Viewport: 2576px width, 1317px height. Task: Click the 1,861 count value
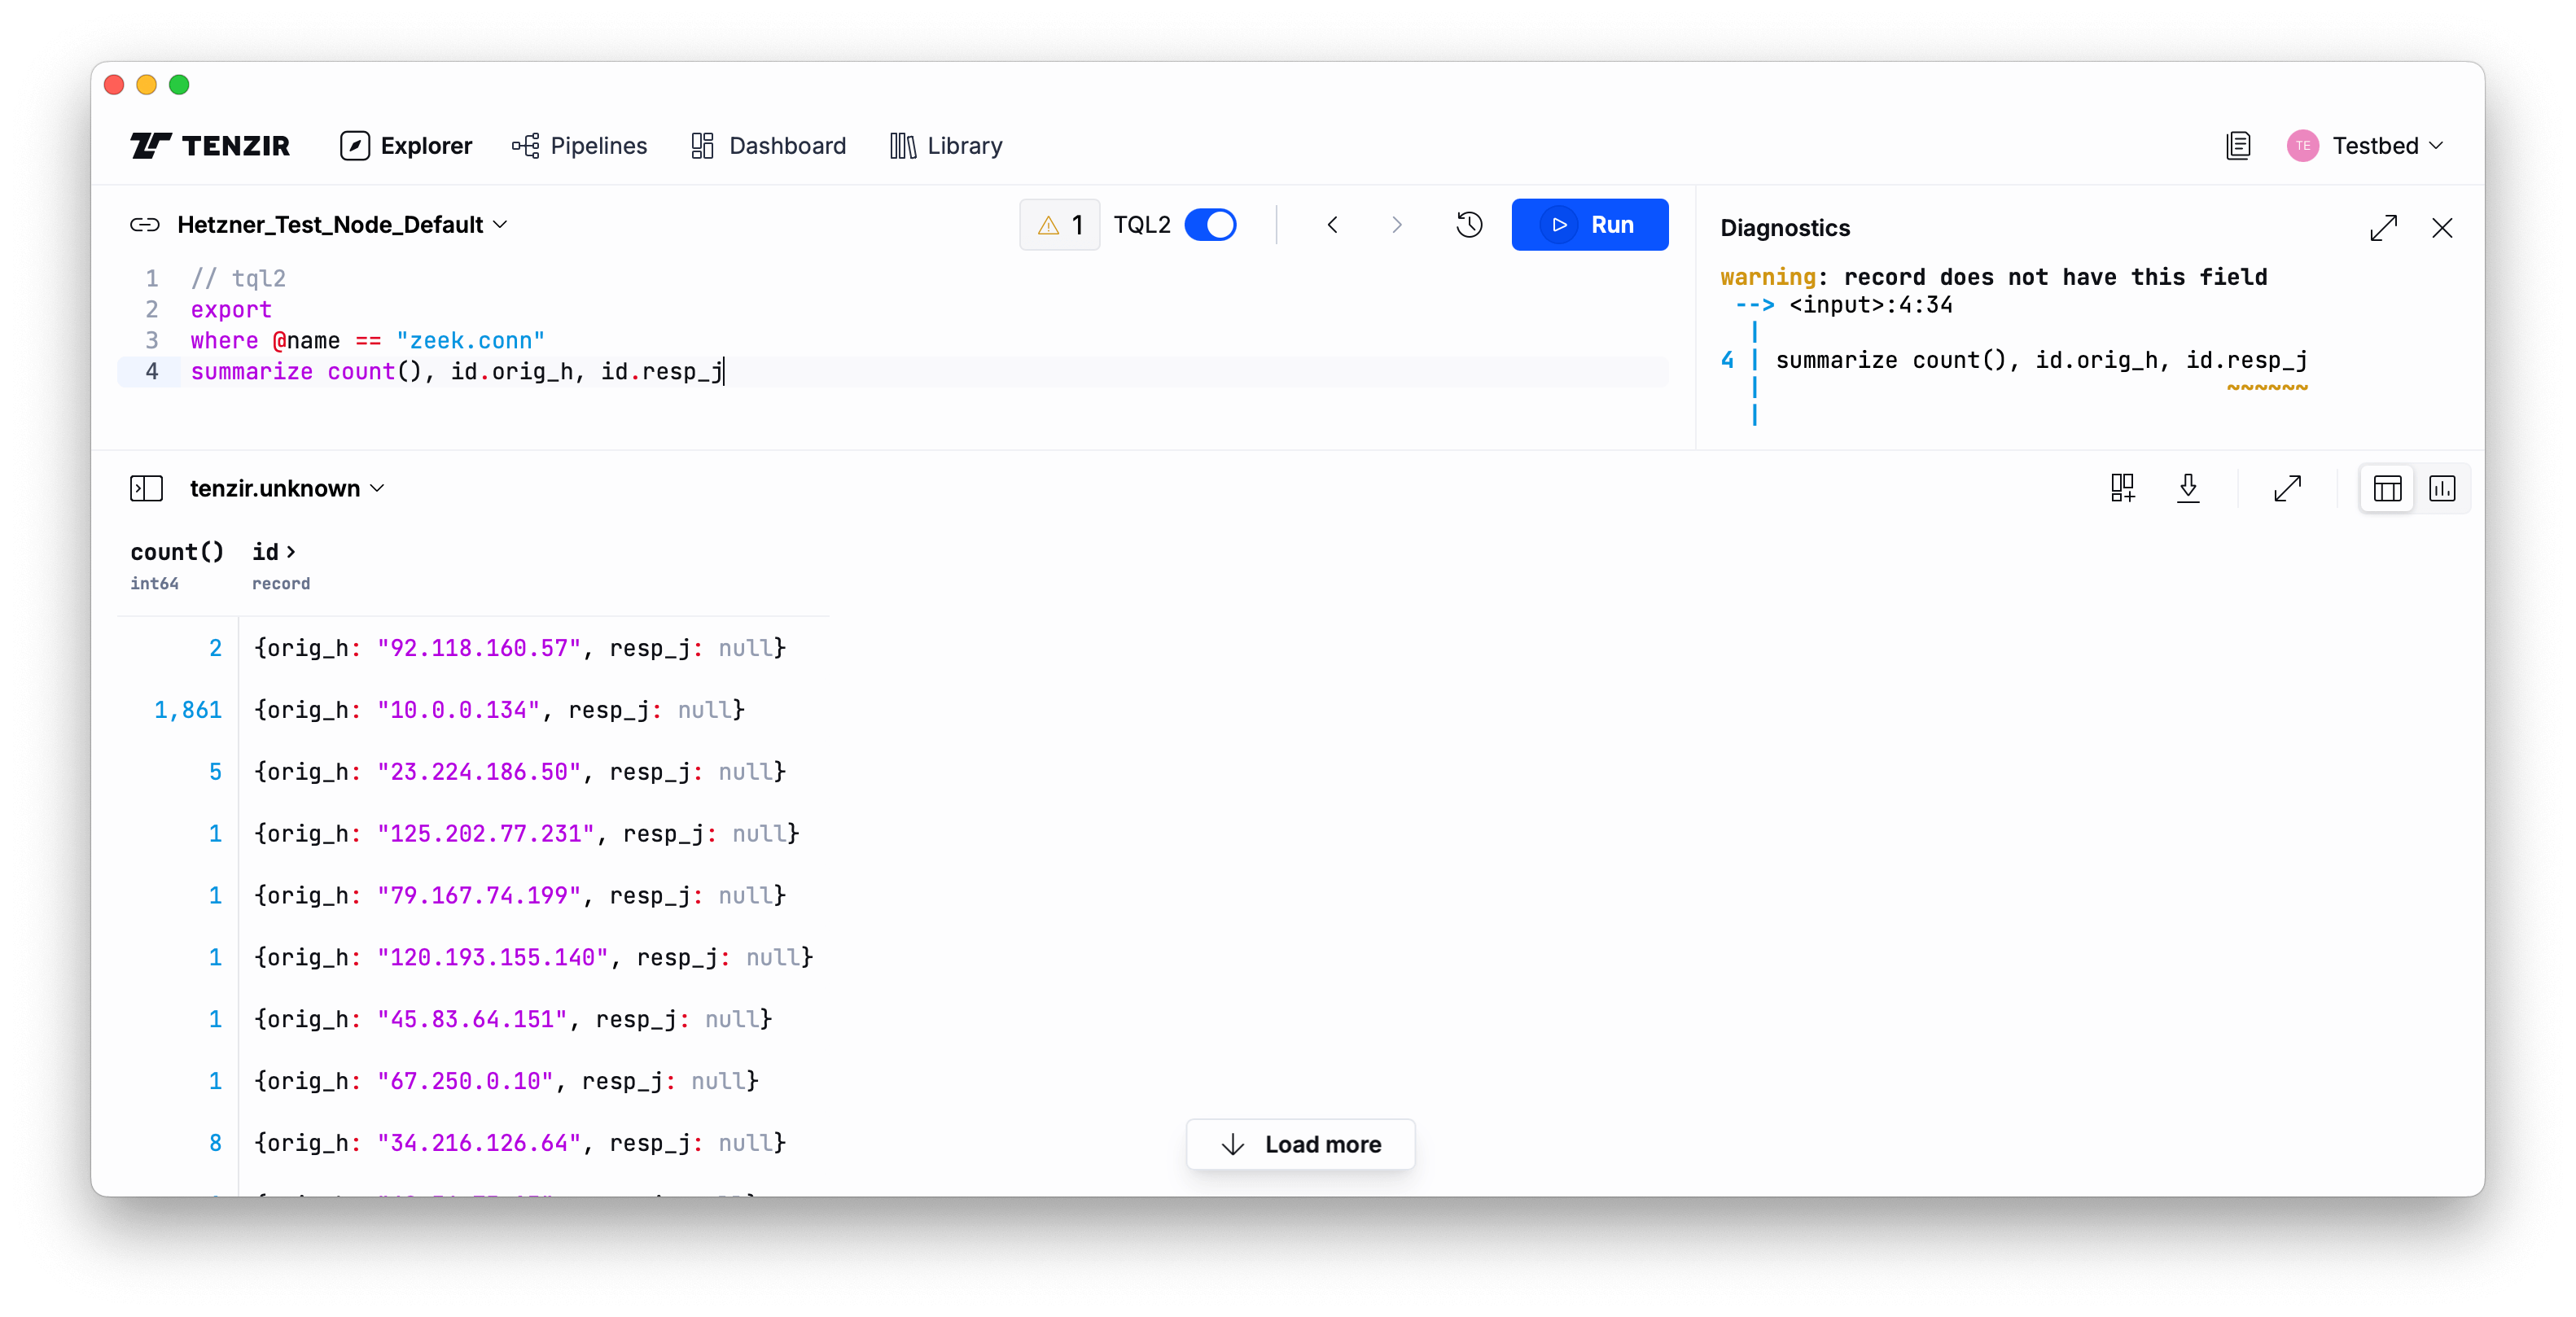click(x=187, y=710)
